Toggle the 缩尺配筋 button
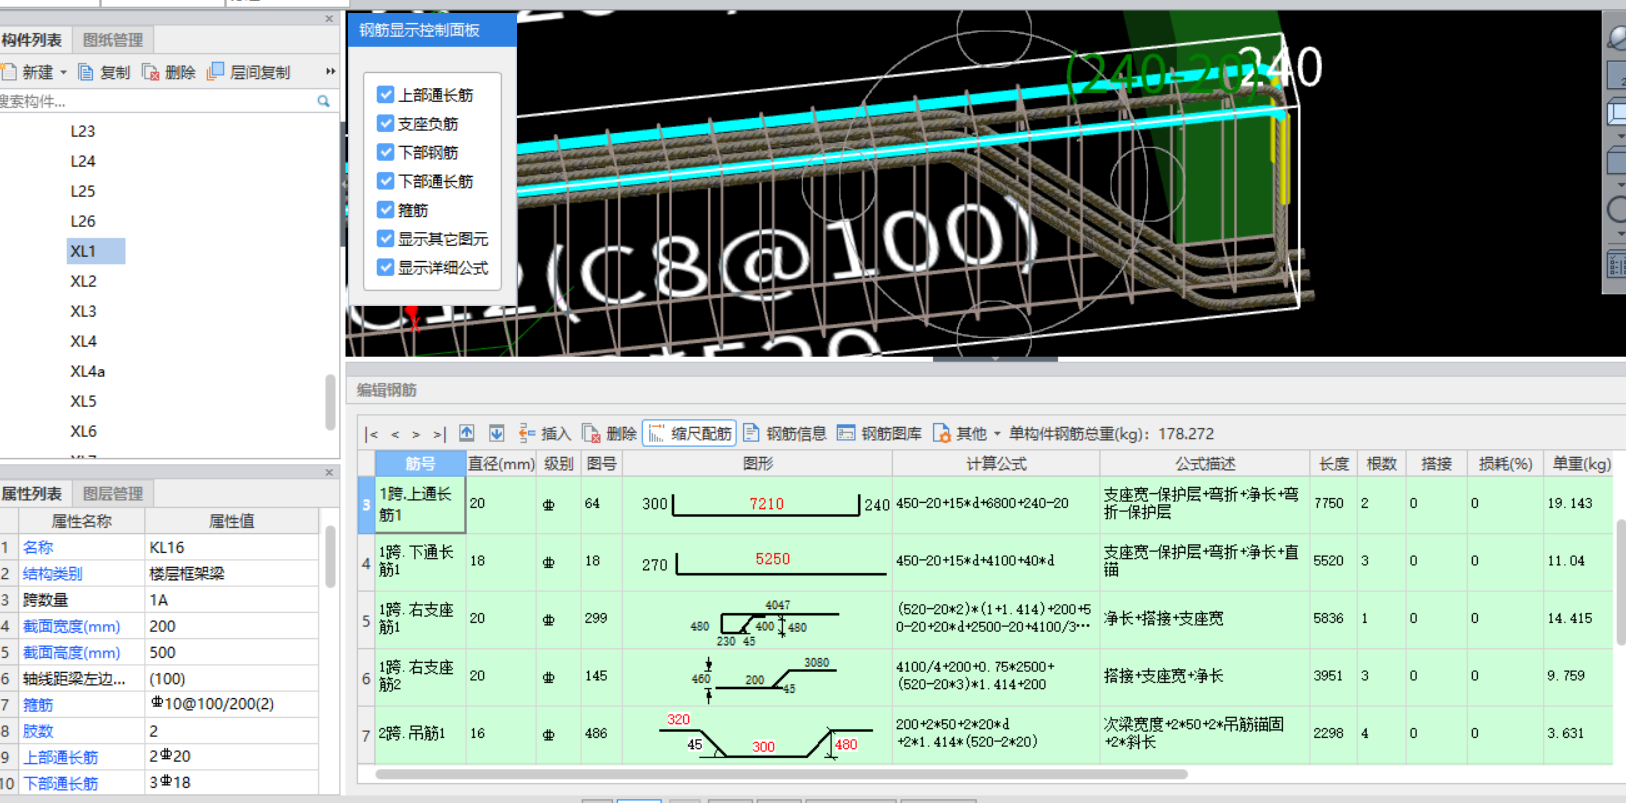The width and height of the screenshot is (1626, 803). [690, 433]
